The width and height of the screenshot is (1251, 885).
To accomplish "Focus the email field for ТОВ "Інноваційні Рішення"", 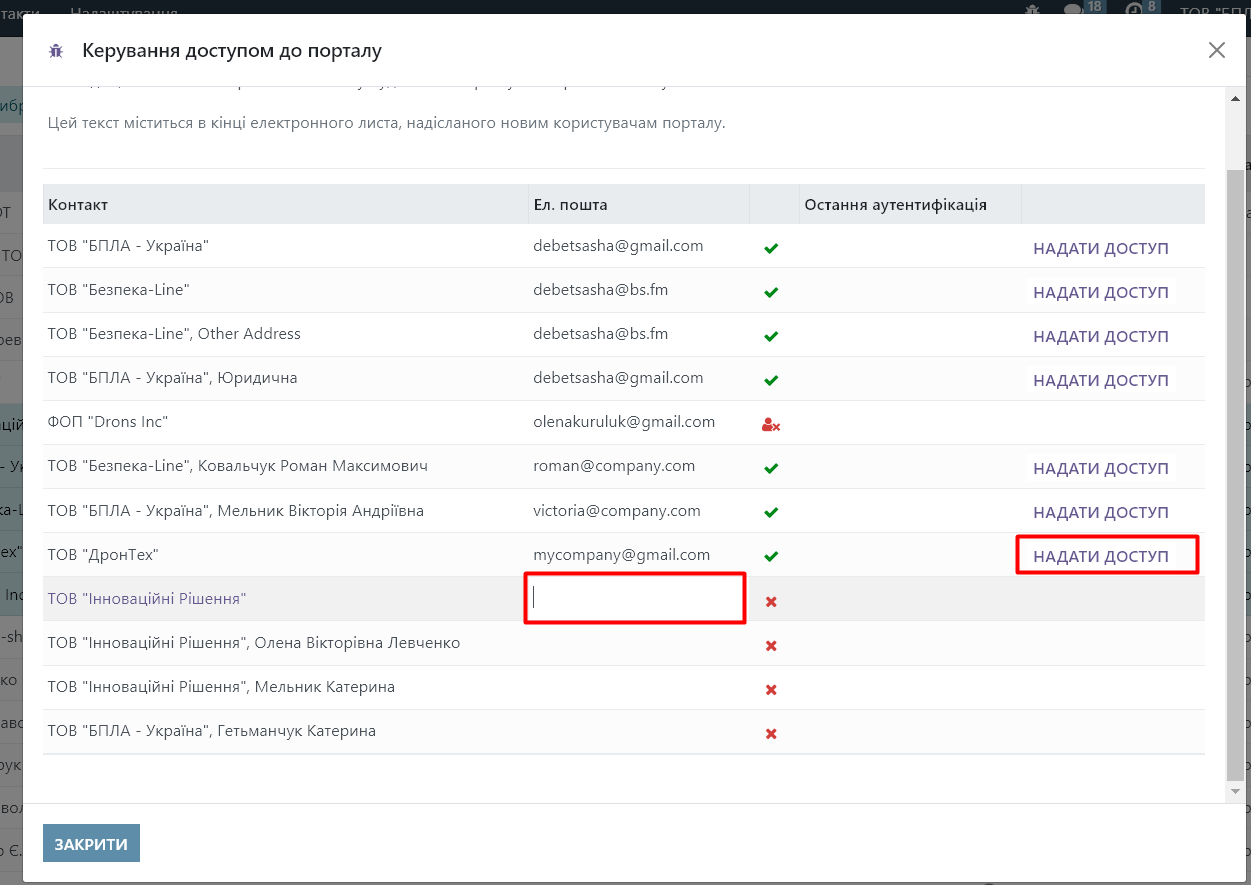I will [635, 598].
